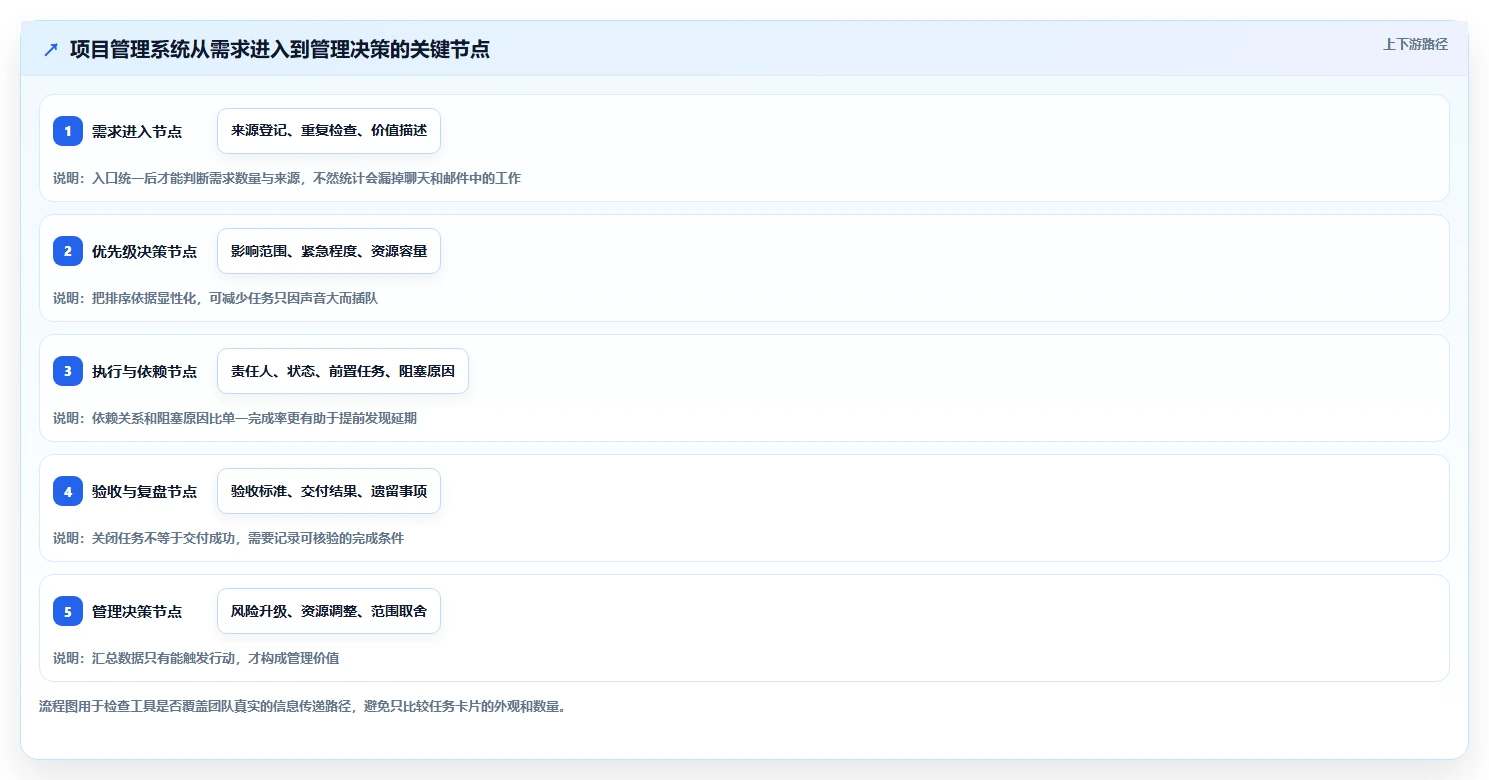Viewport: 1489px width, 780px height.
Task: Click the arrow icon beside the title
Action: click(x=51, y=49)
